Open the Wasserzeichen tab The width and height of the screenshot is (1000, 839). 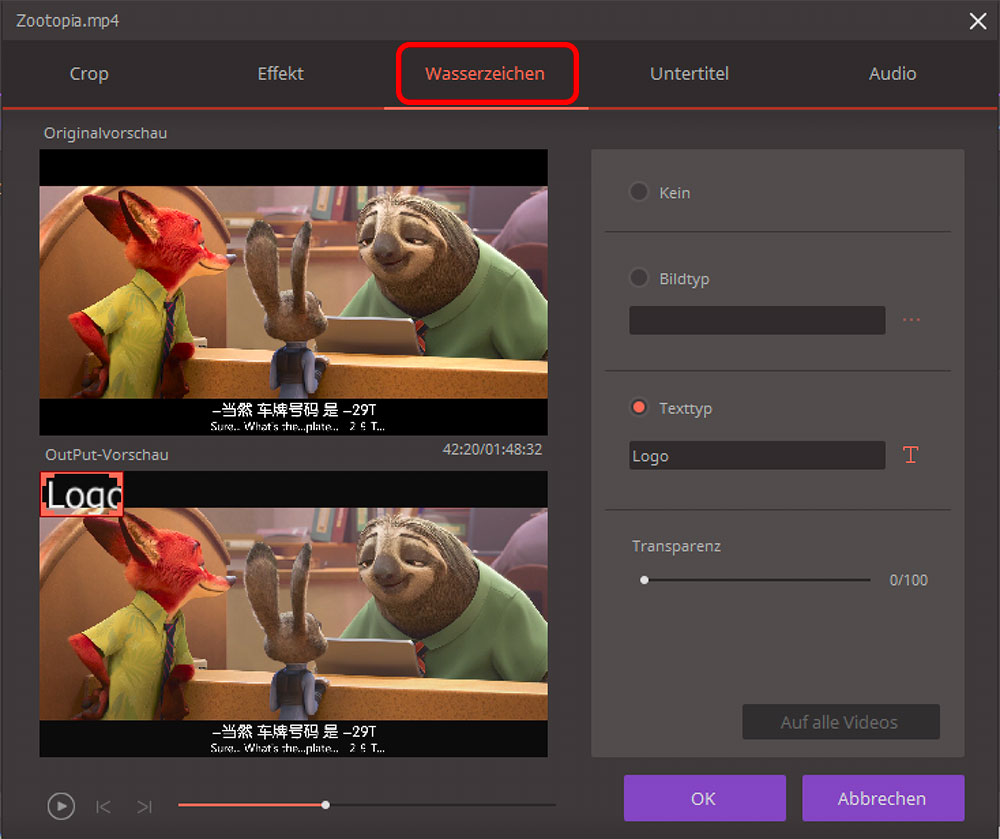(x=485, y=74)
